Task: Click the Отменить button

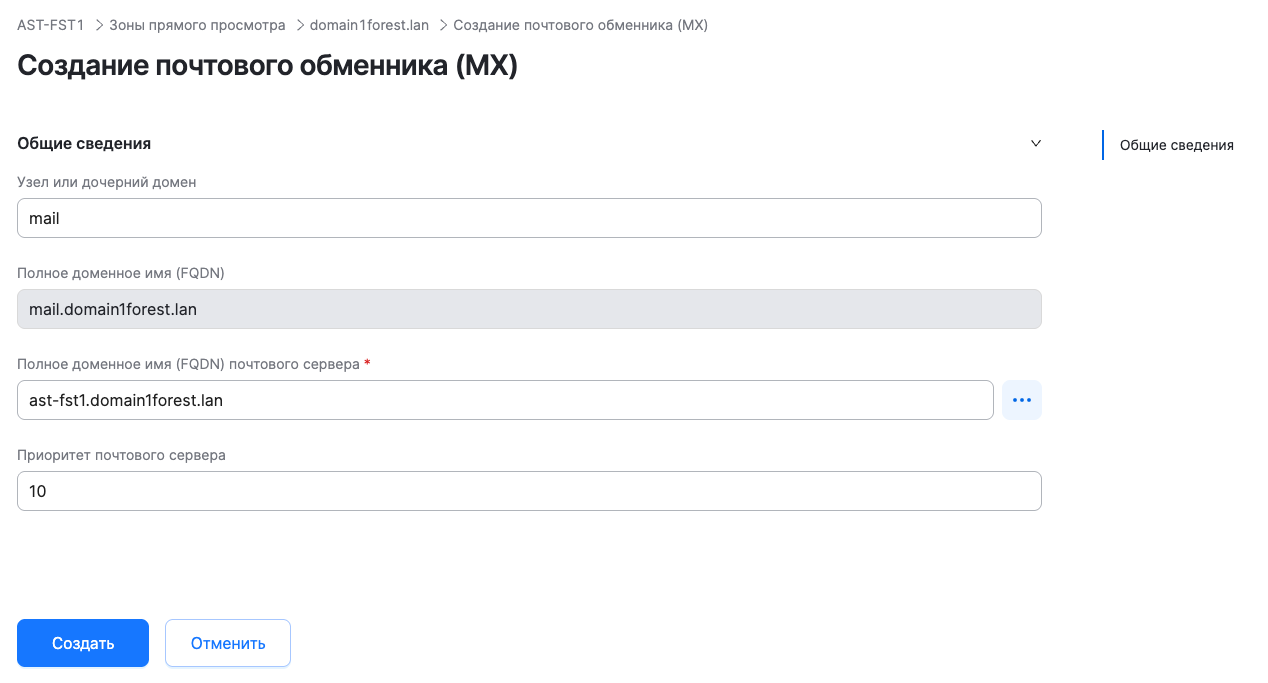Action: pyautogui.click(x=228, y=643)
